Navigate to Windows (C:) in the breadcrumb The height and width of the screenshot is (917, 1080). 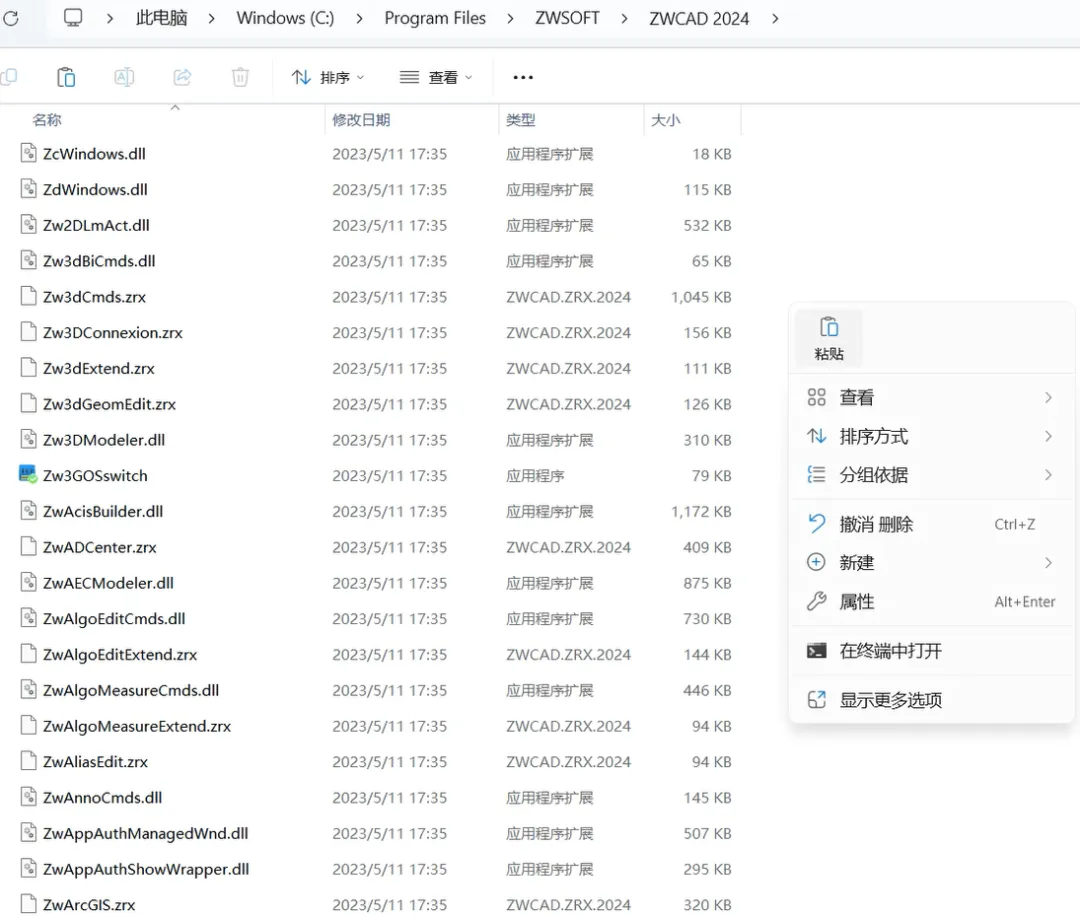click(285, 18)
